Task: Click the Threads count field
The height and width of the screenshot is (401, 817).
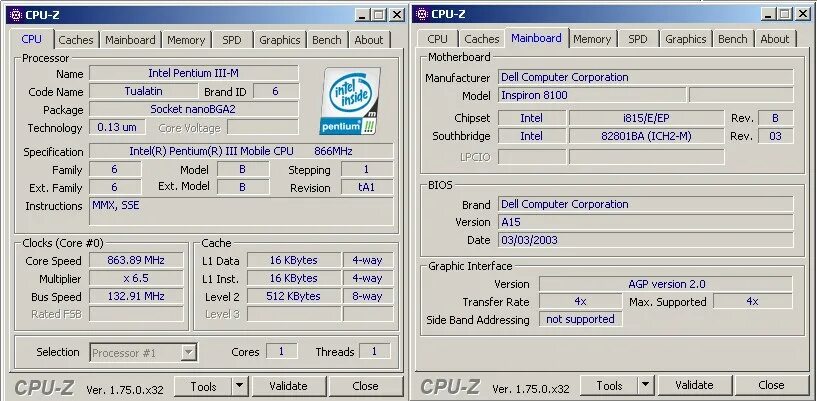Action: click(374, 352)
